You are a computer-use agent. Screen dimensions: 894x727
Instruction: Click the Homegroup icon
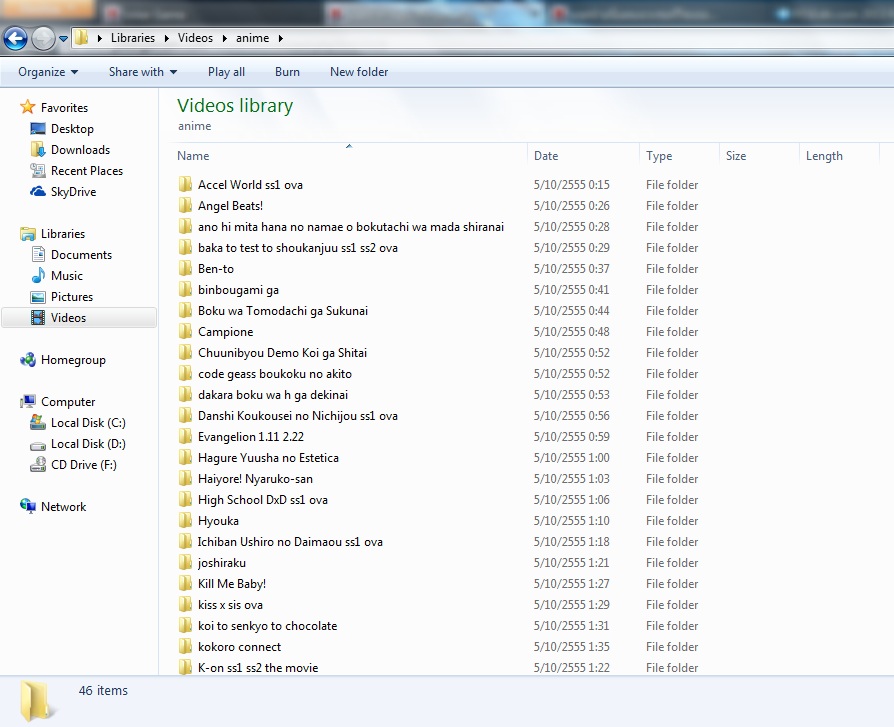pos(28,360)
